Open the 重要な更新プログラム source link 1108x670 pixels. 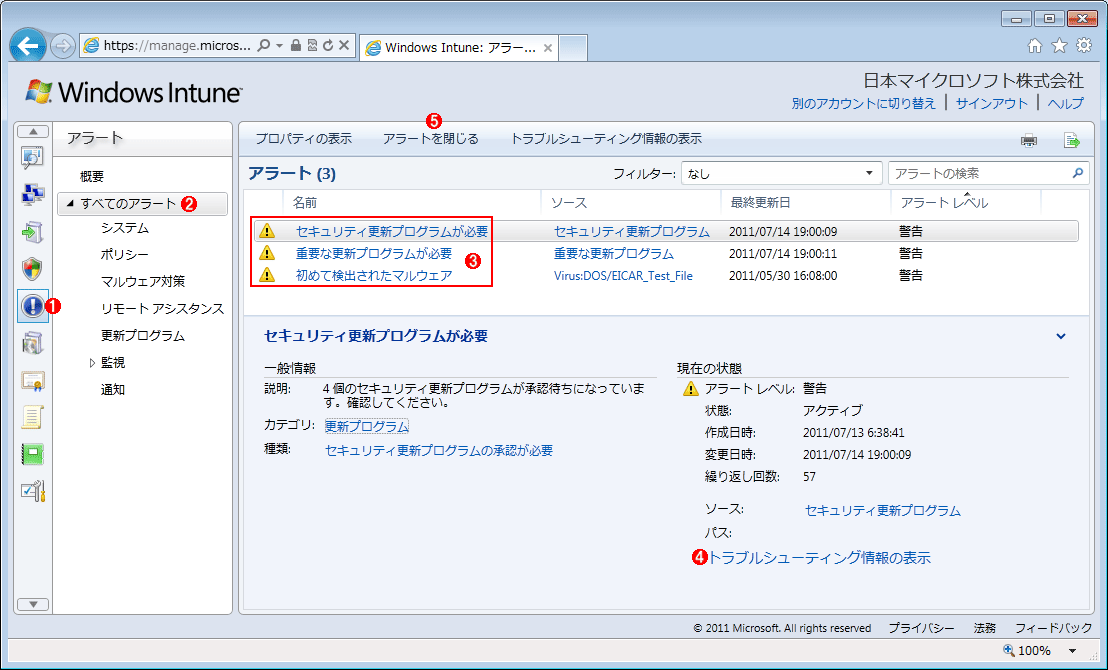click(613, 254)
